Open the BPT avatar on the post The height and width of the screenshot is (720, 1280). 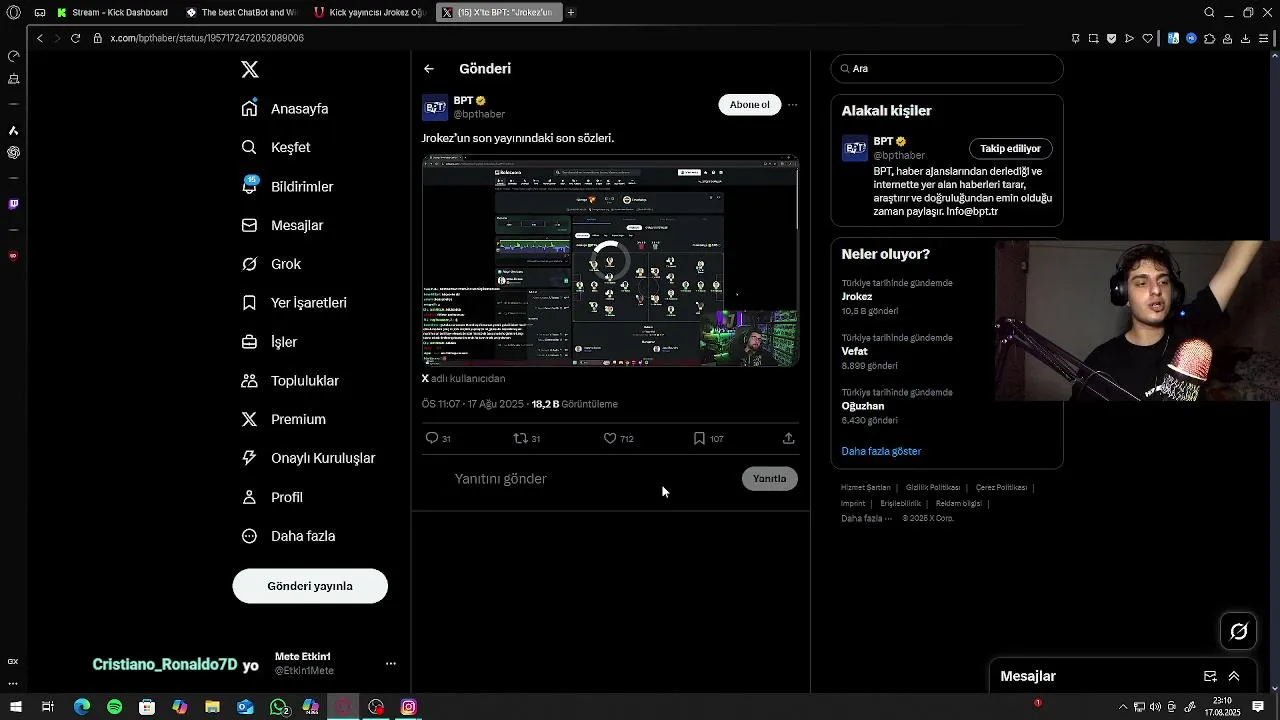[435, 107]
